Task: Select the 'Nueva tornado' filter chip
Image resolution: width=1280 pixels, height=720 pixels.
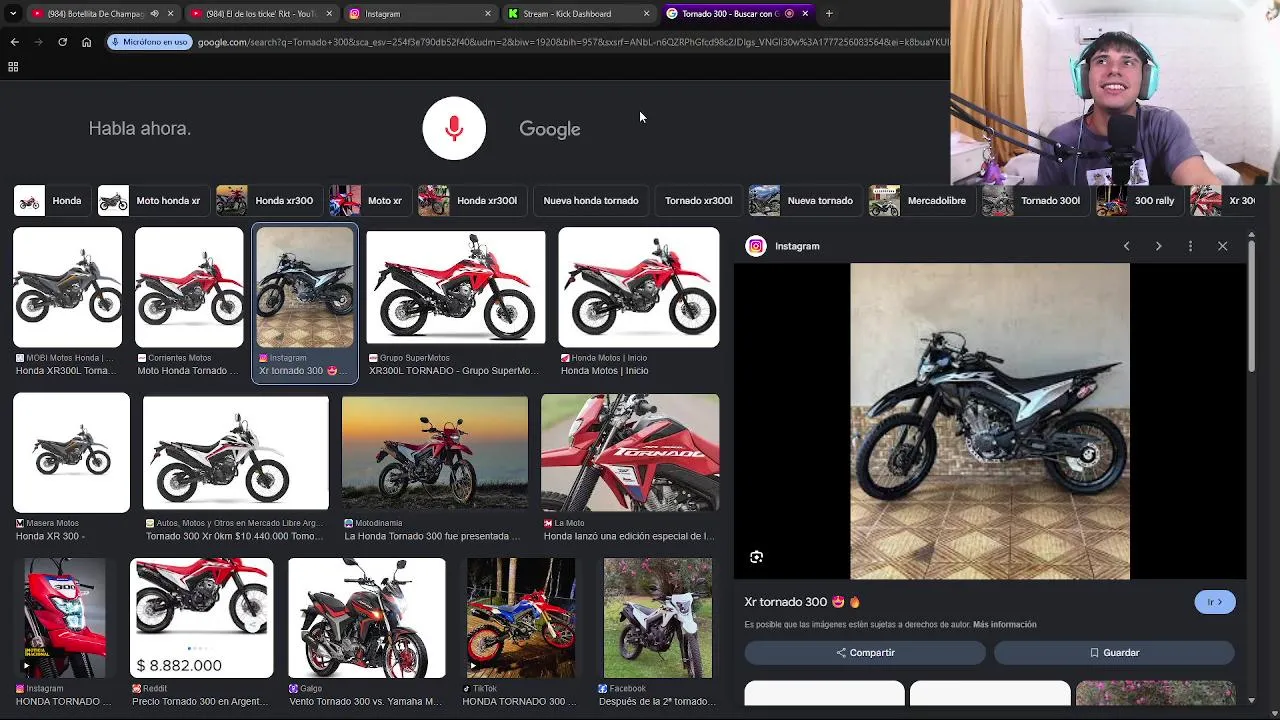Action: click(x=804, y=201)
